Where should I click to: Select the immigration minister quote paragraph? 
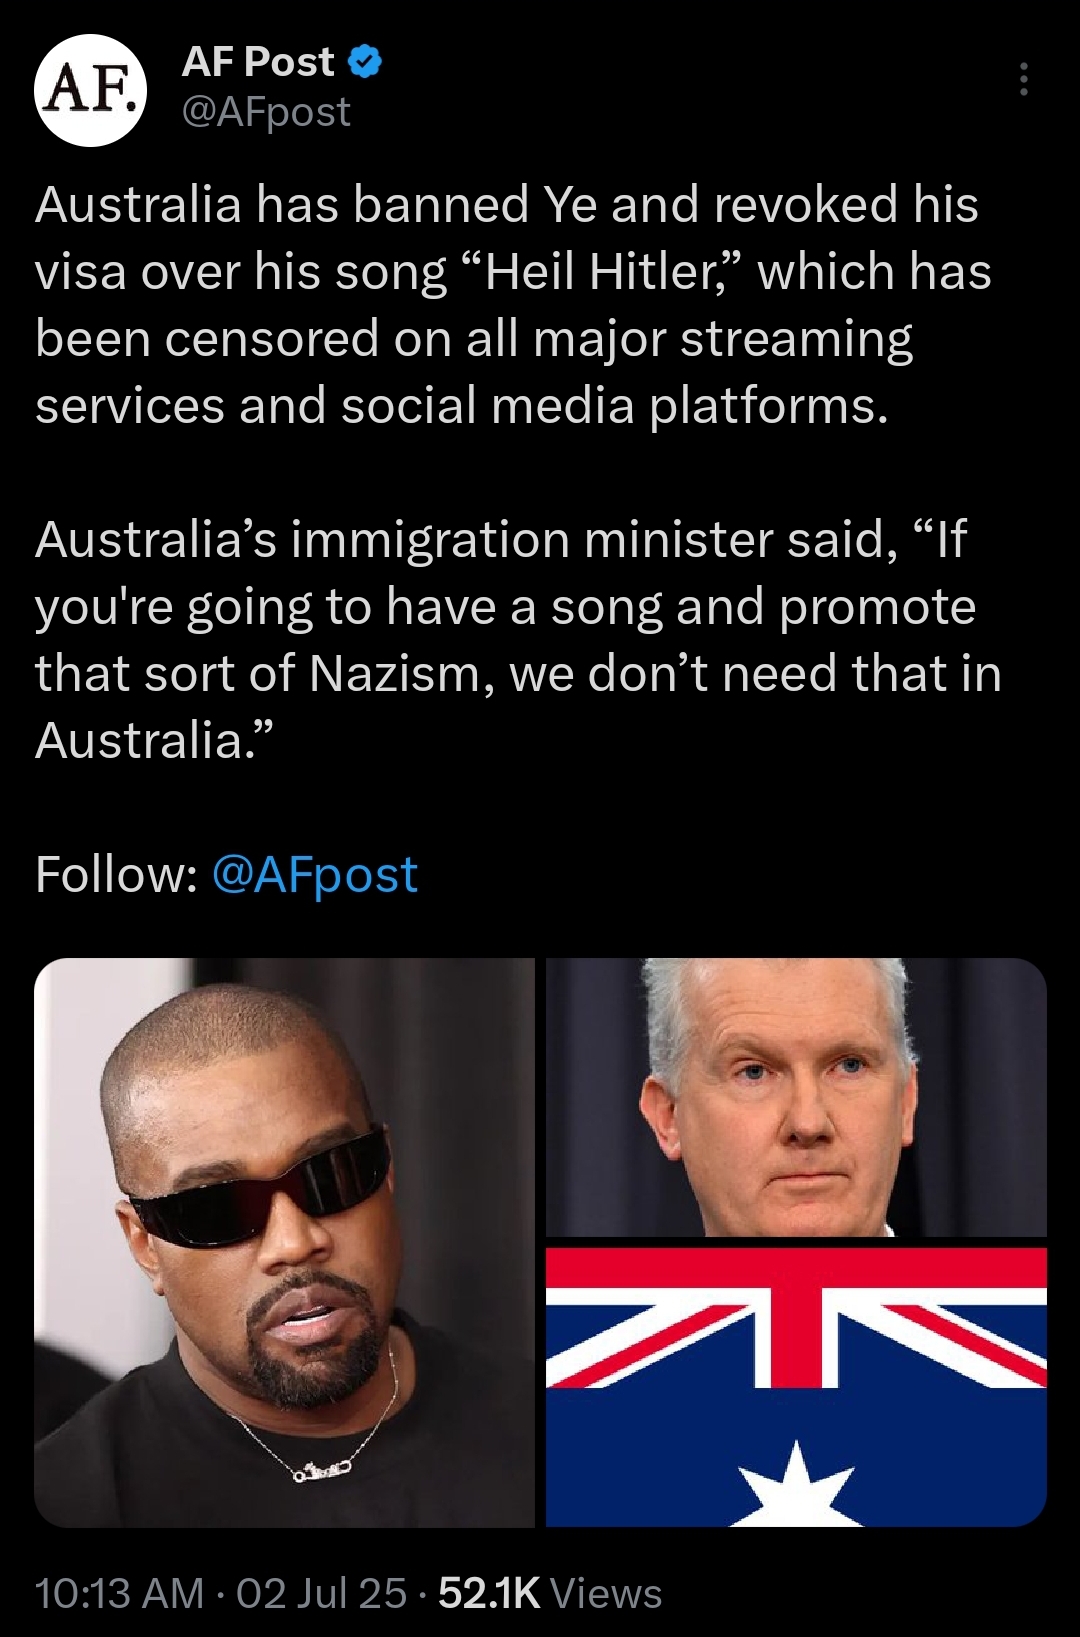point(518,640)
